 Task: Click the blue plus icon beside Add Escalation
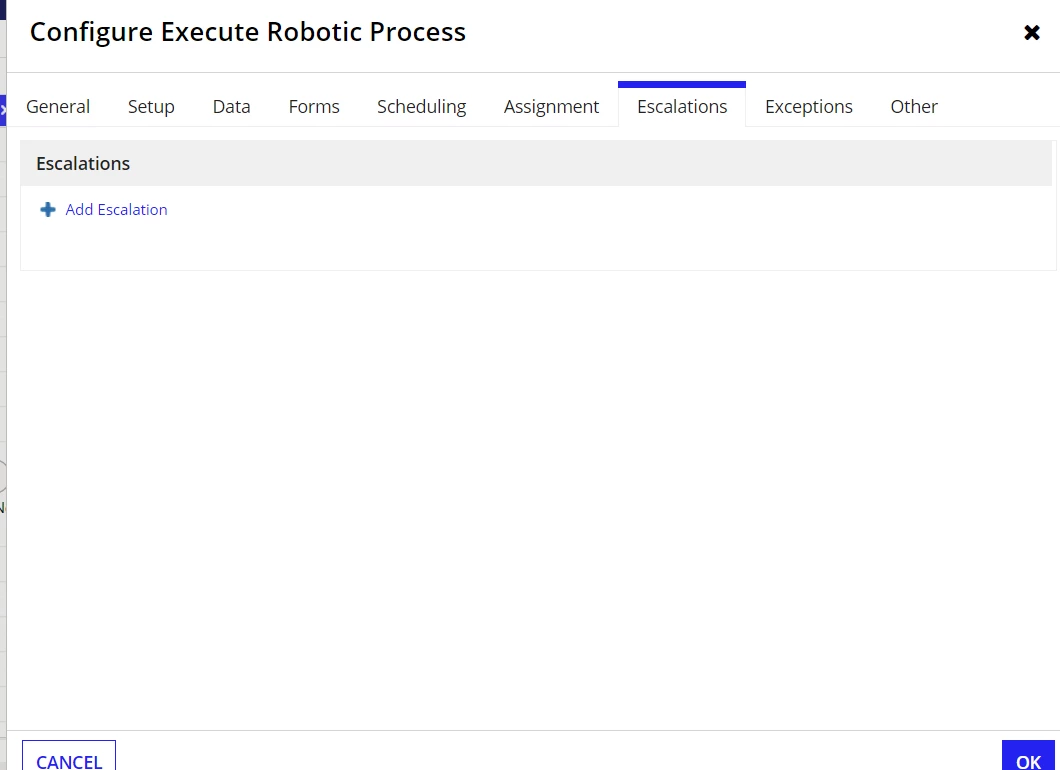click(48, 210)
